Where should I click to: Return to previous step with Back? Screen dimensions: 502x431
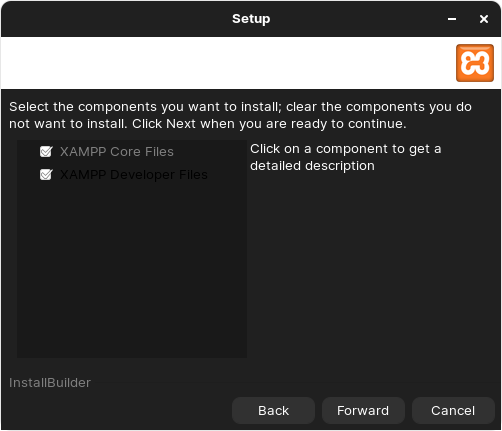[x=273, y=410]
